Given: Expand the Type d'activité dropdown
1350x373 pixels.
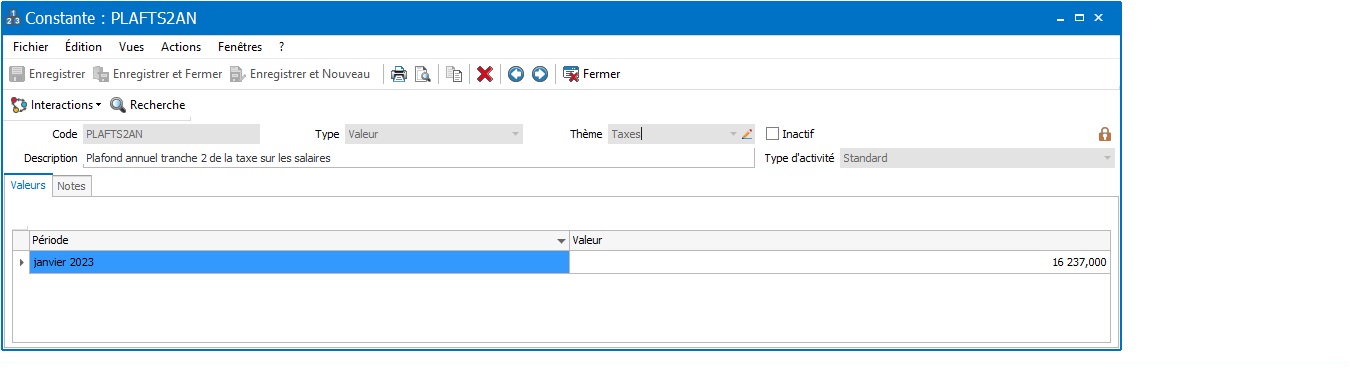Looking at the screenshot, I should (x=1107, y=158).
